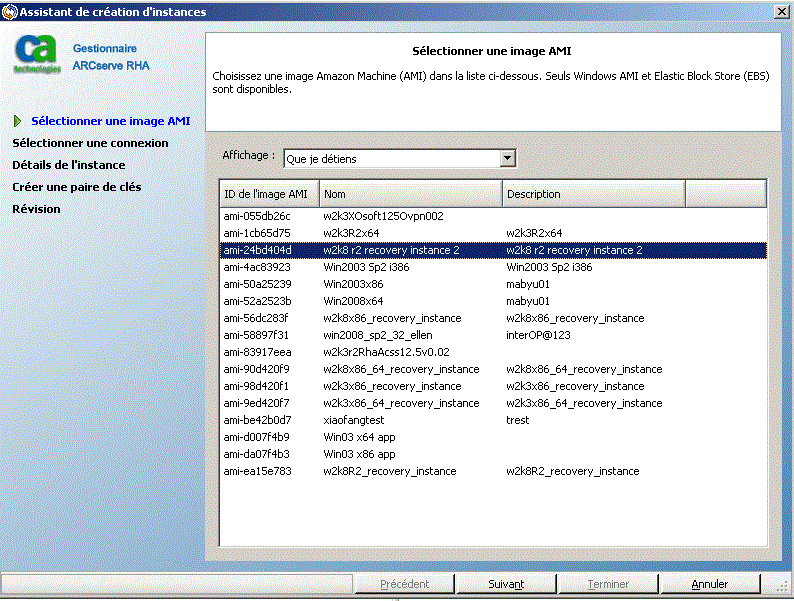
Task: Select AMI row ami-055db26c
Action: tap(257, 216)
